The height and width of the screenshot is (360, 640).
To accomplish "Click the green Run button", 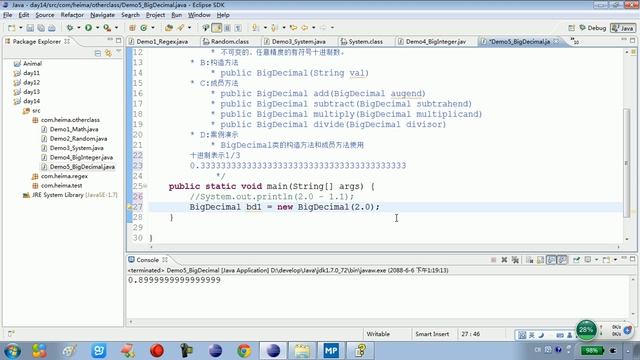I will 88,28.
